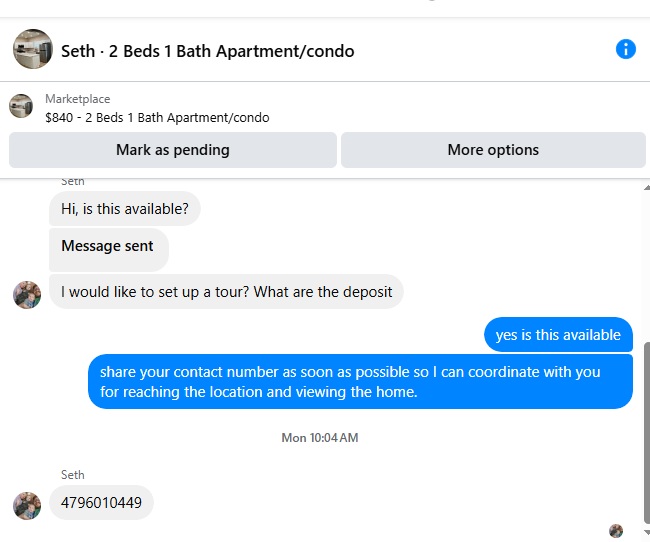Open the $840 Marketplace listing link

point(157,117)
